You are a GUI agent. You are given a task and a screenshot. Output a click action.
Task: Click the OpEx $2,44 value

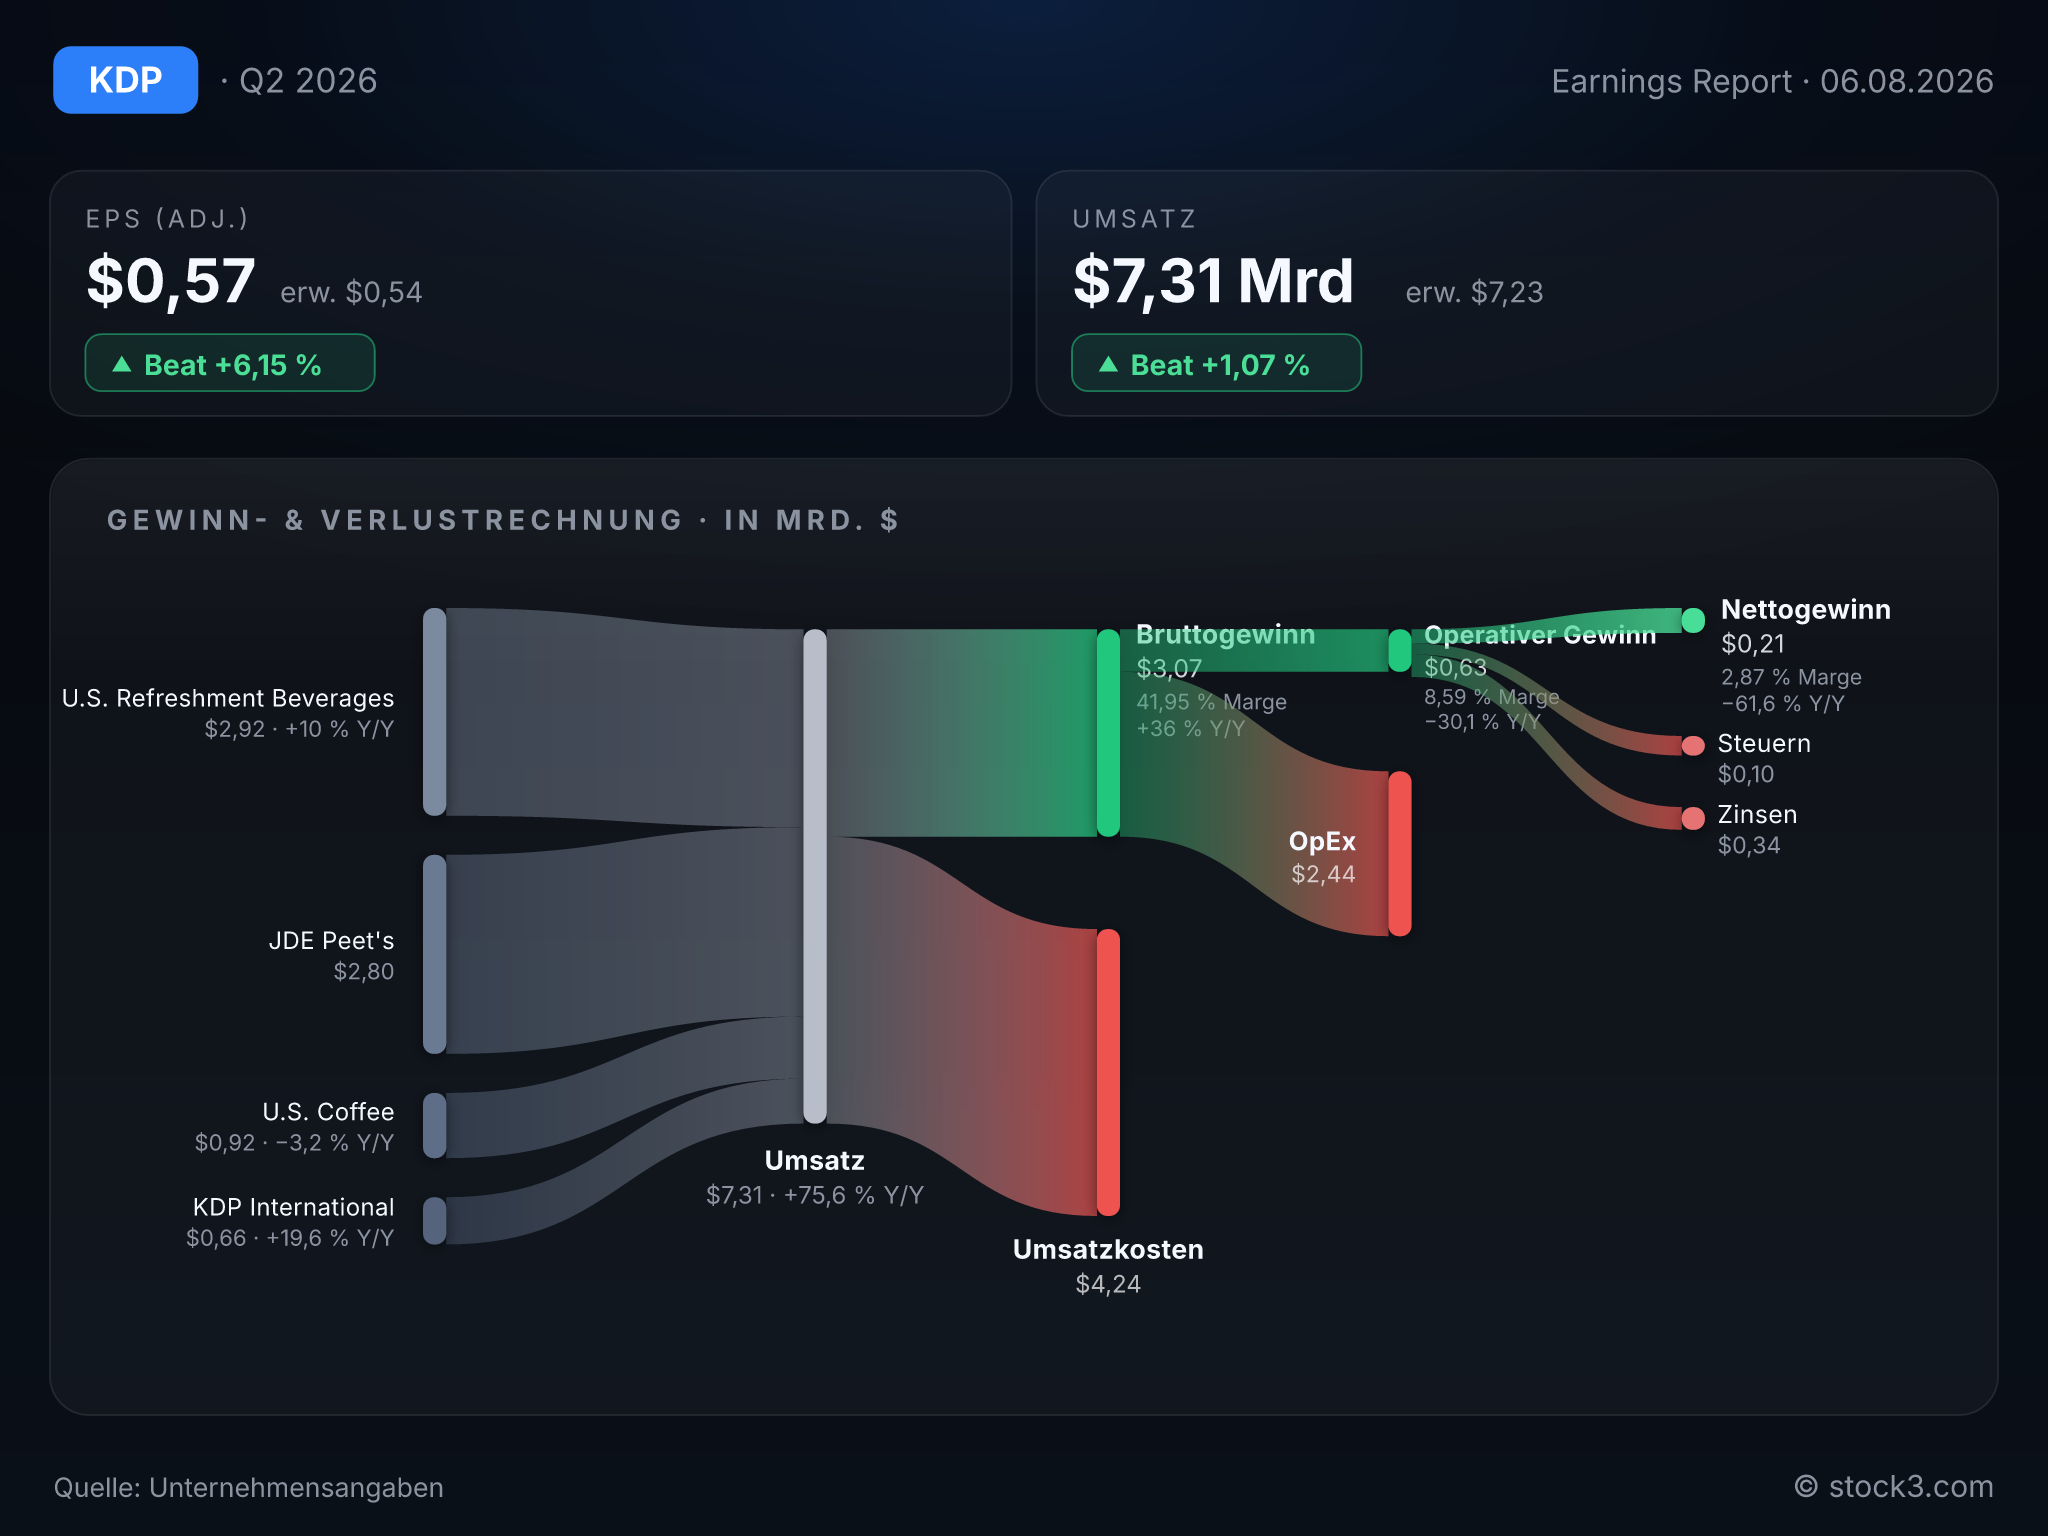point(1323,874)
